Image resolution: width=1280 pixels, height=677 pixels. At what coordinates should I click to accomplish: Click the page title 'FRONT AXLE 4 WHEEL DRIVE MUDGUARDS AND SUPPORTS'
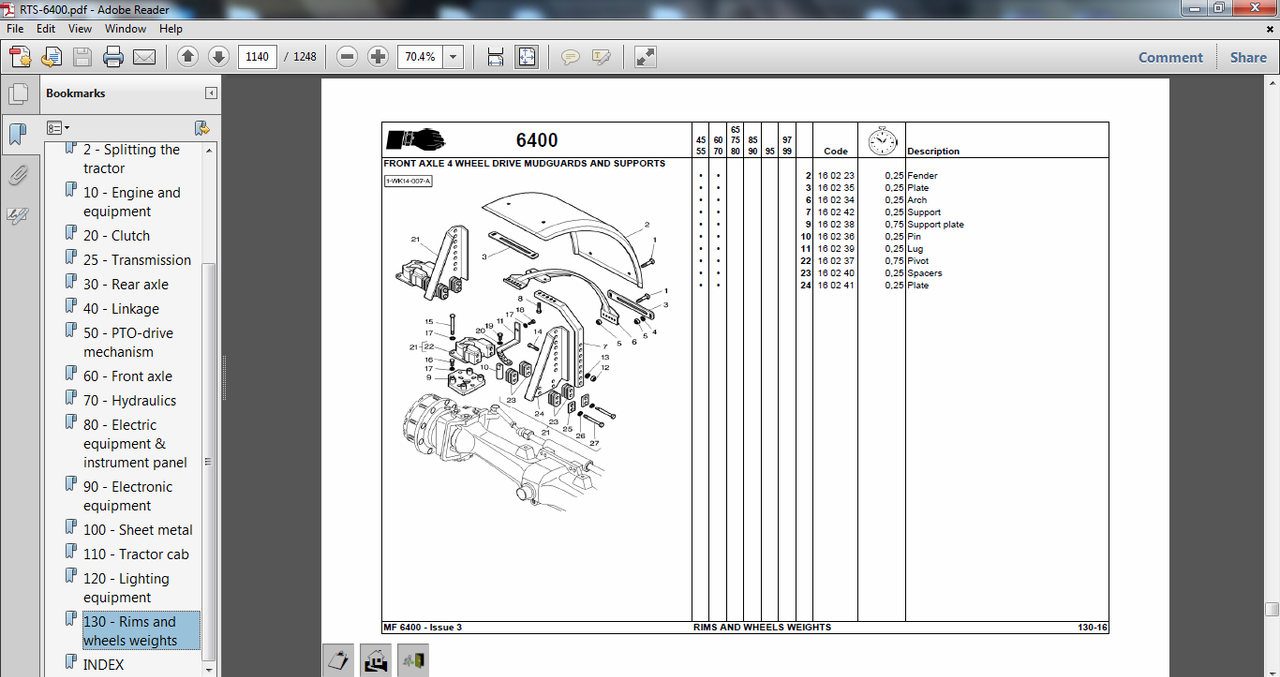524,163
